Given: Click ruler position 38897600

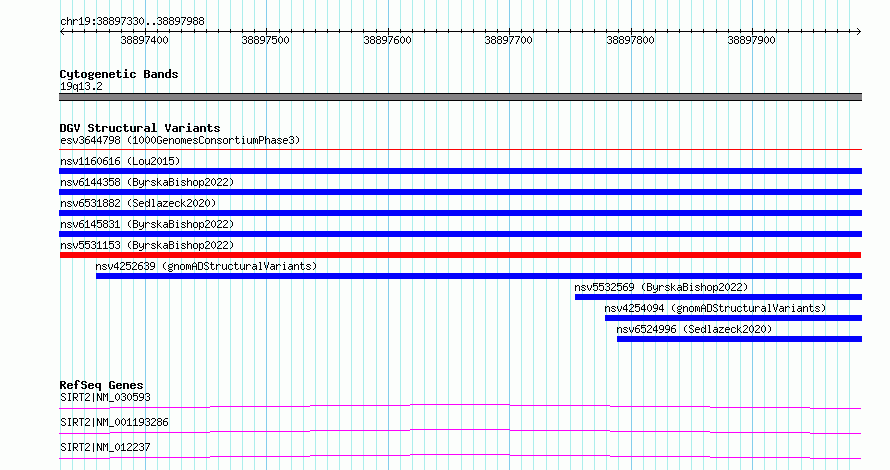Looking at the screenshot, I should [387, 40].
